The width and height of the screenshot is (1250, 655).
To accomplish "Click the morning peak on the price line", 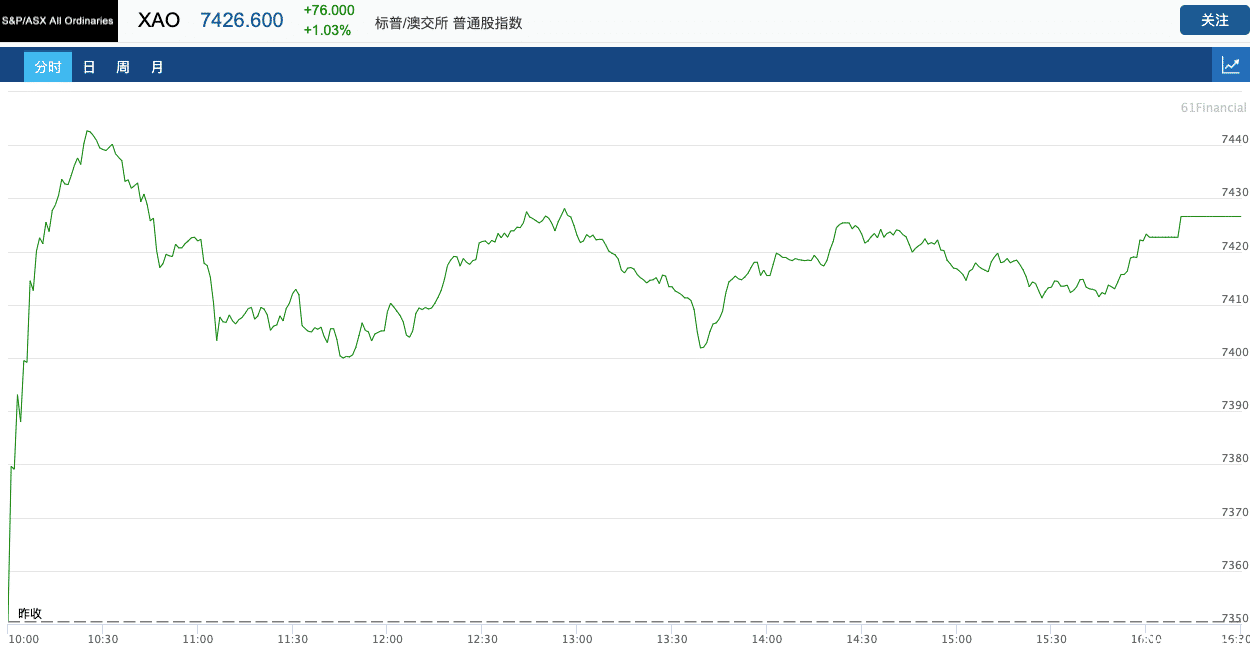I will pyautogui.click(x=88, y=131).
